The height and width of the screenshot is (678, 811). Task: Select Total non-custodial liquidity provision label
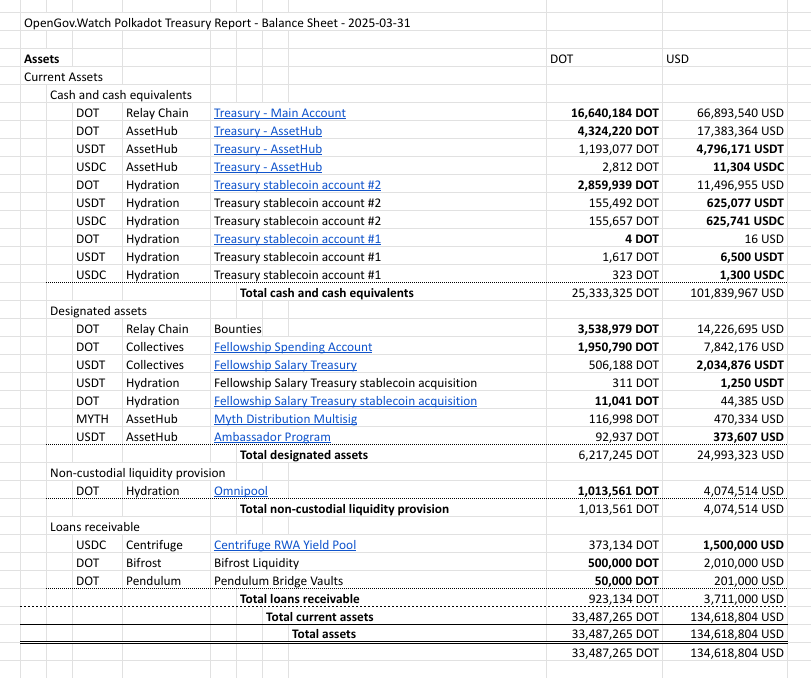344,509
